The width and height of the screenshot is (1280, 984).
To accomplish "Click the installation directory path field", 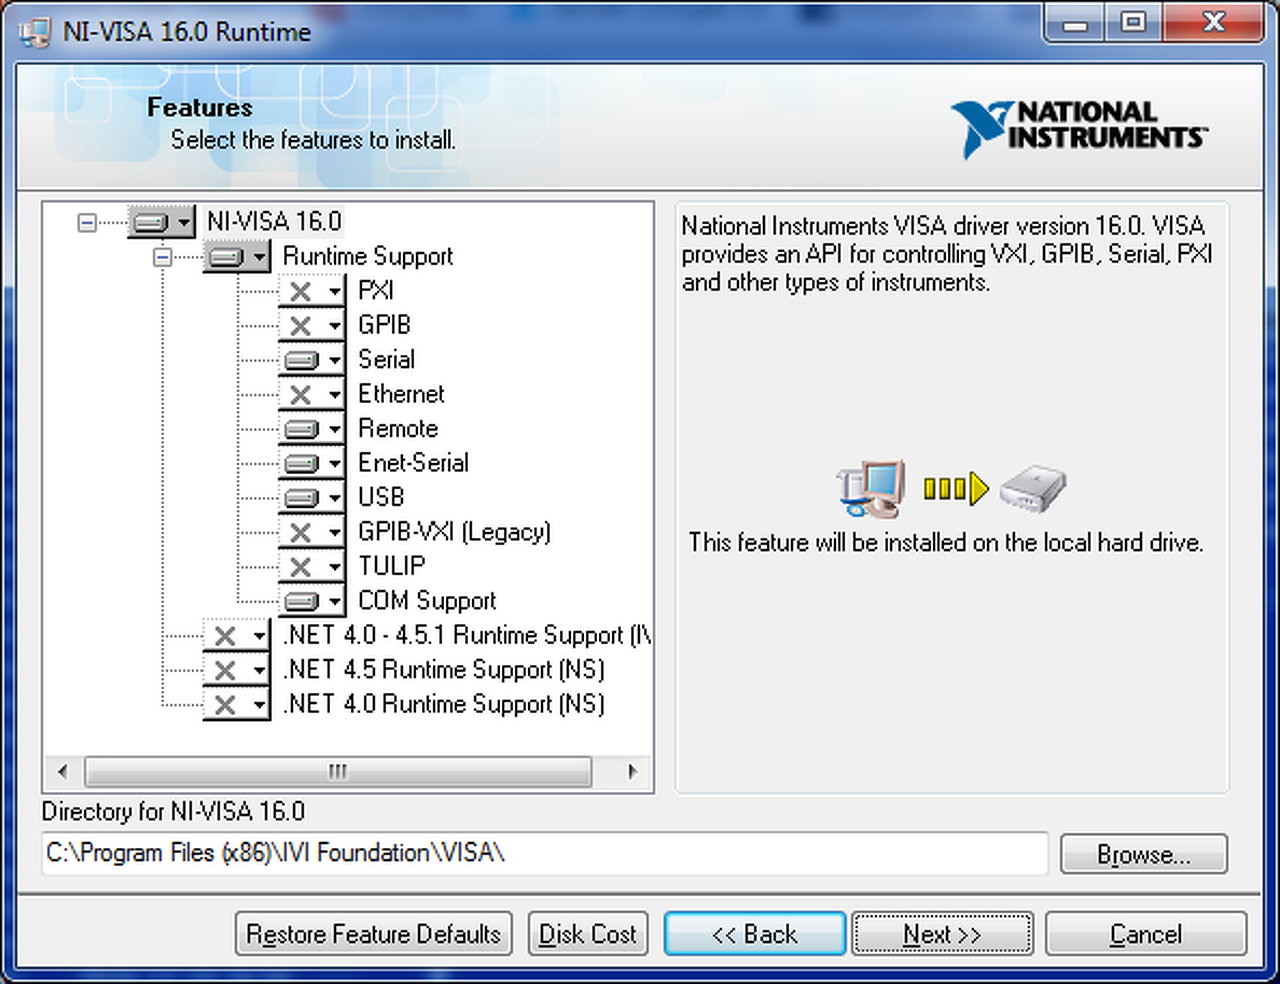I will pos(545,853).
